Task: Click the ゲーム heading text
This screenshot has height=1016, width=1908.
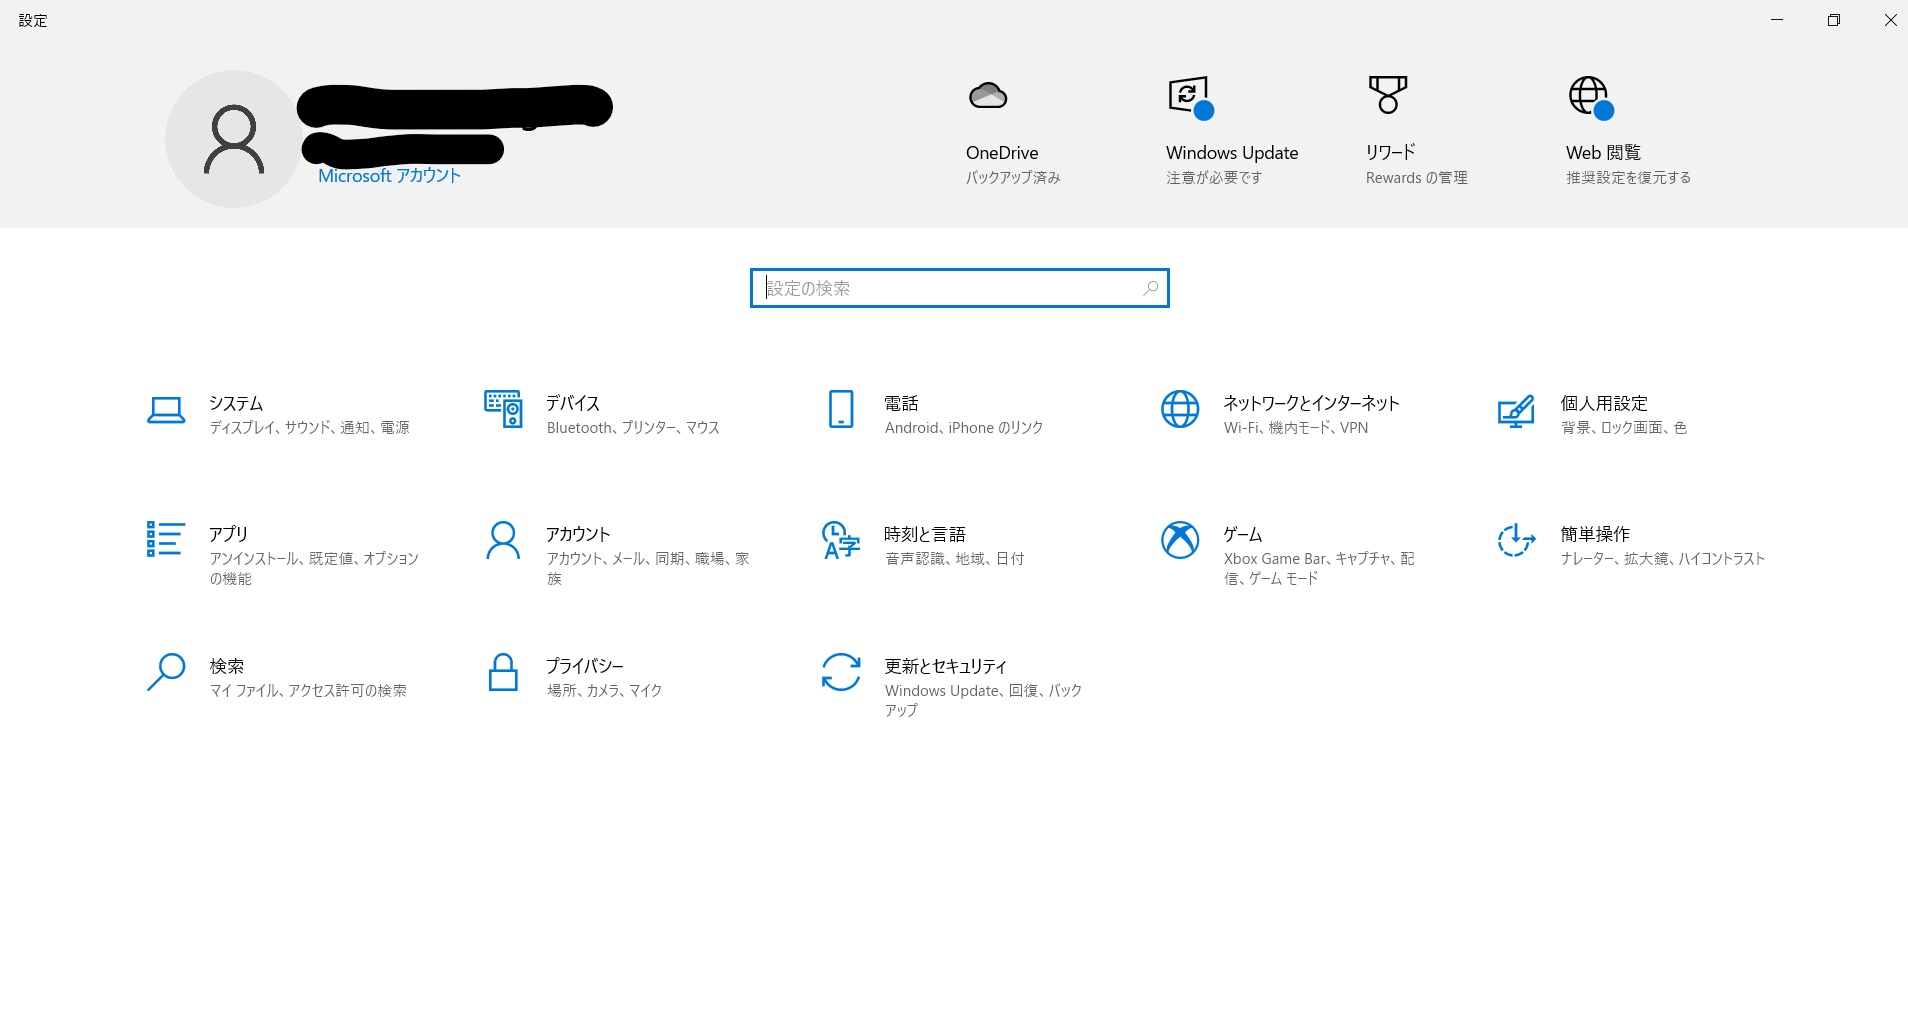Action: point(1243,534)
